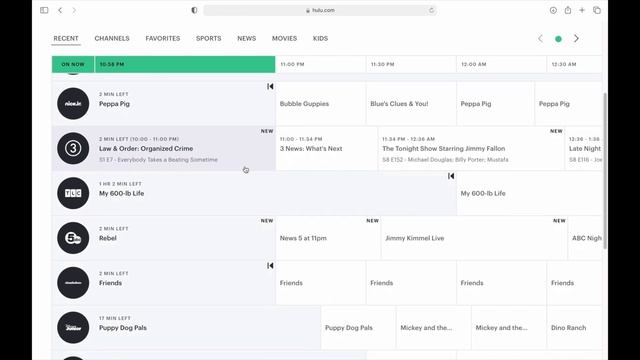Move guide timeline earlier with left chevron

(x=540, y=39)
